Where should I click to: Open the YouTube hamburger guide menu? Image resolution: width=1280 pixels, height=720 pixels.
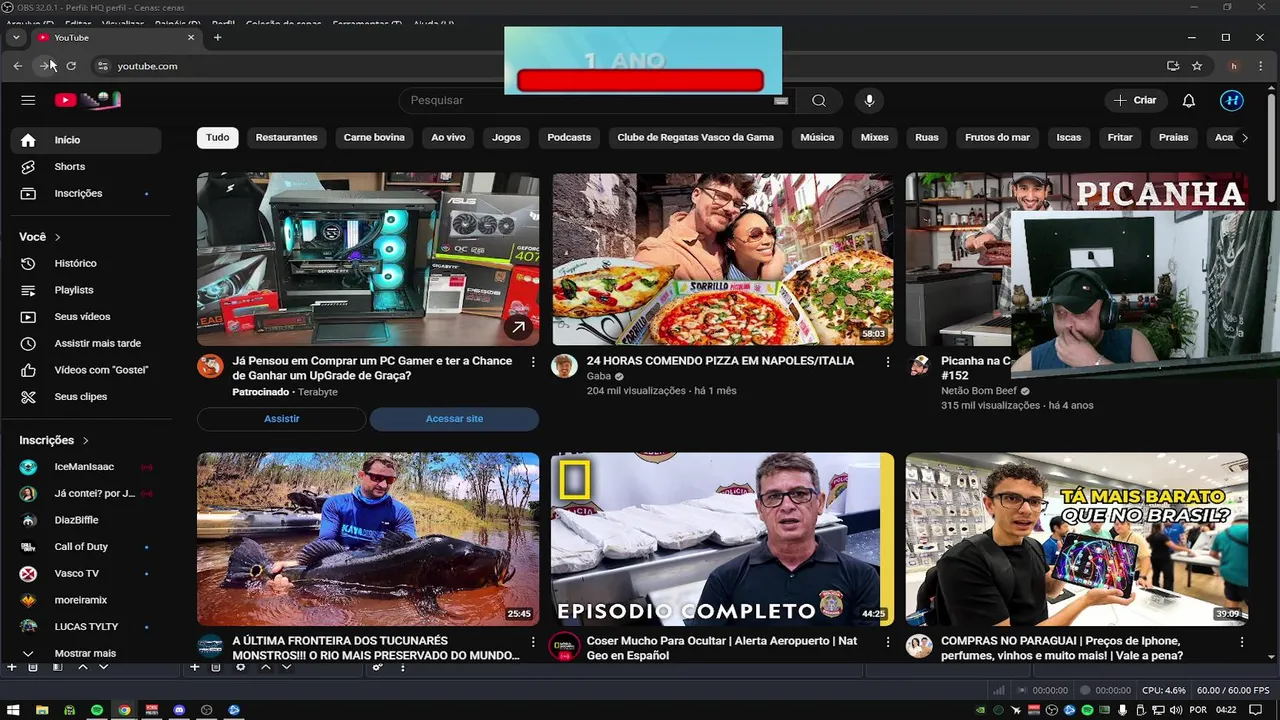(x=28, y=100)
